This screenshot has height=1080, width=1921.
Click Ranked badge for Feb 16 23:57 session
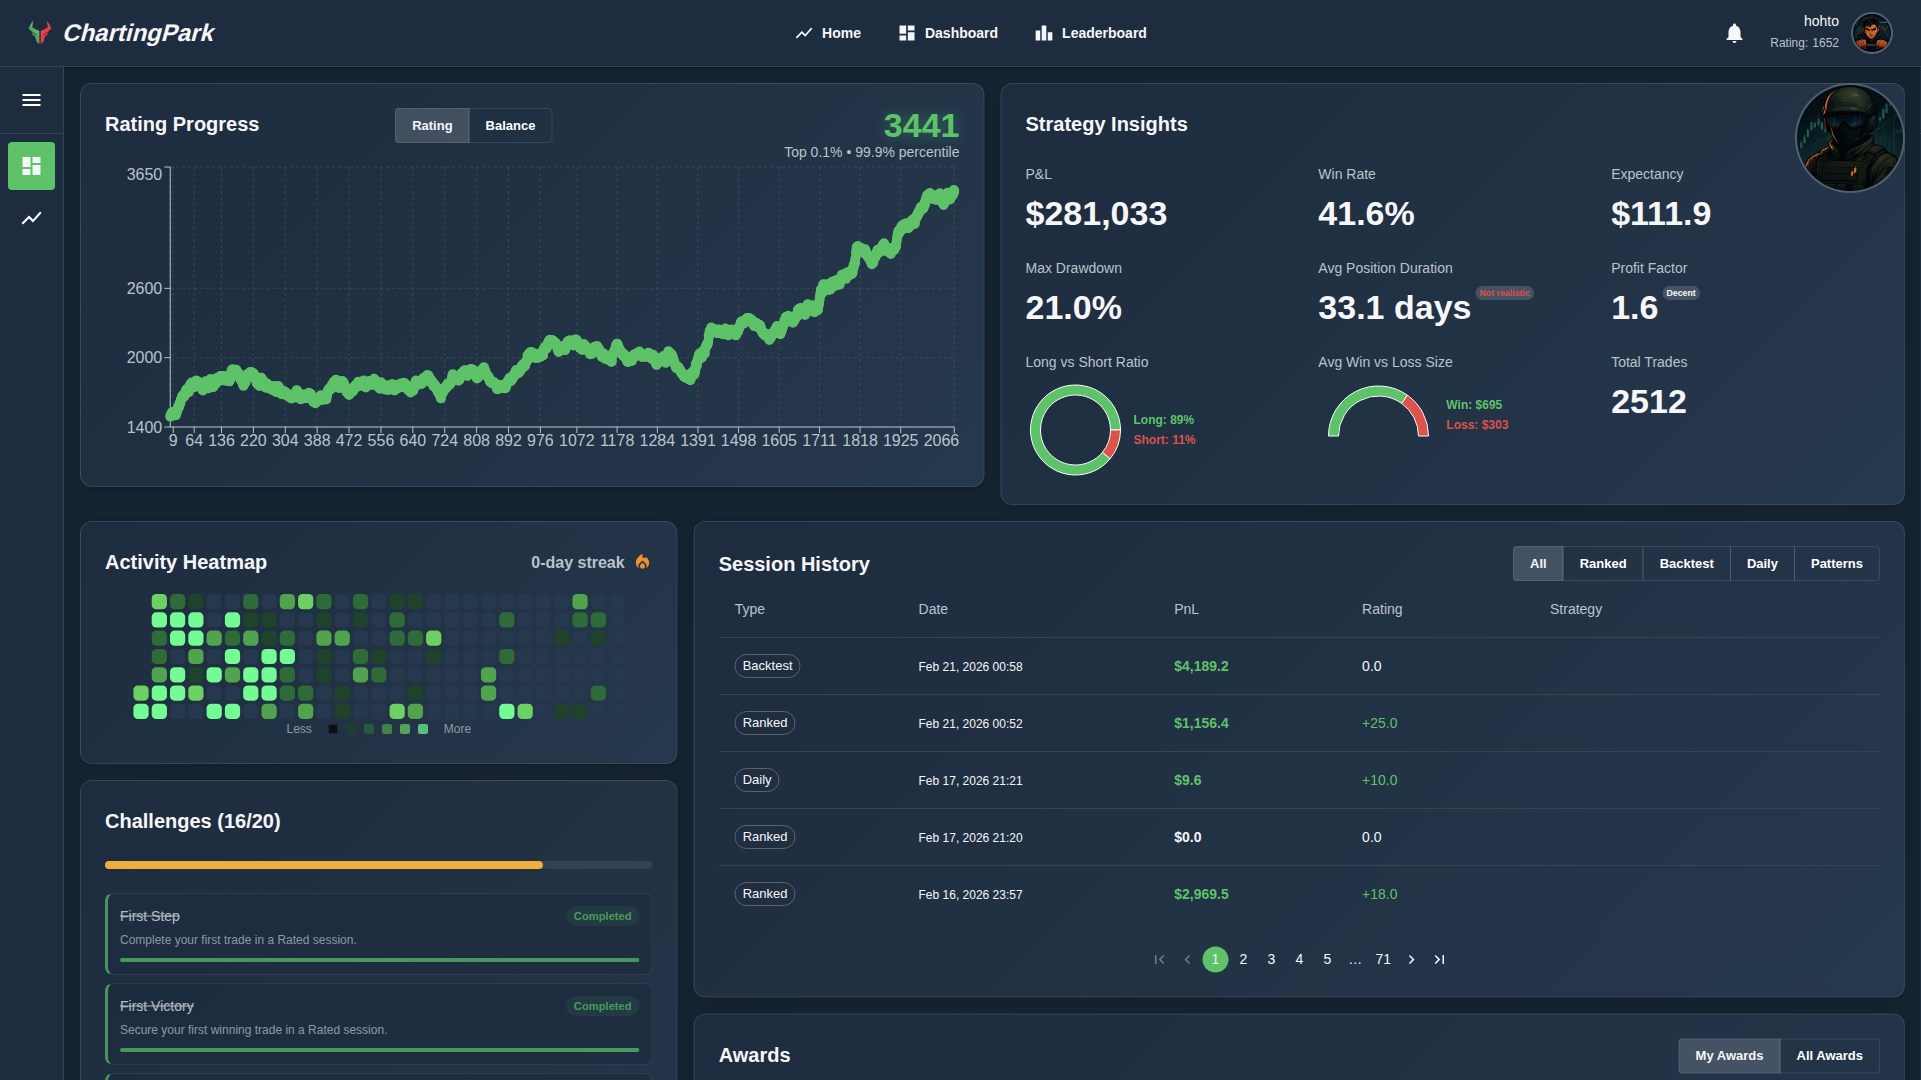click(x=765, y=894)
